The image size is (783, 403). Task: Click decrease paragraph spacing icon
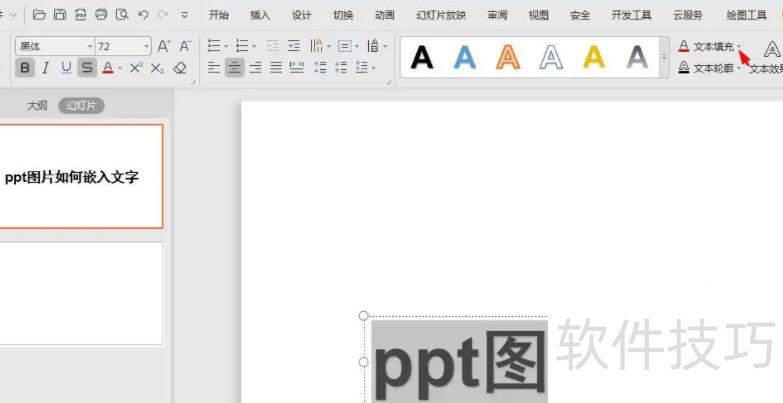tap(341, 67)
